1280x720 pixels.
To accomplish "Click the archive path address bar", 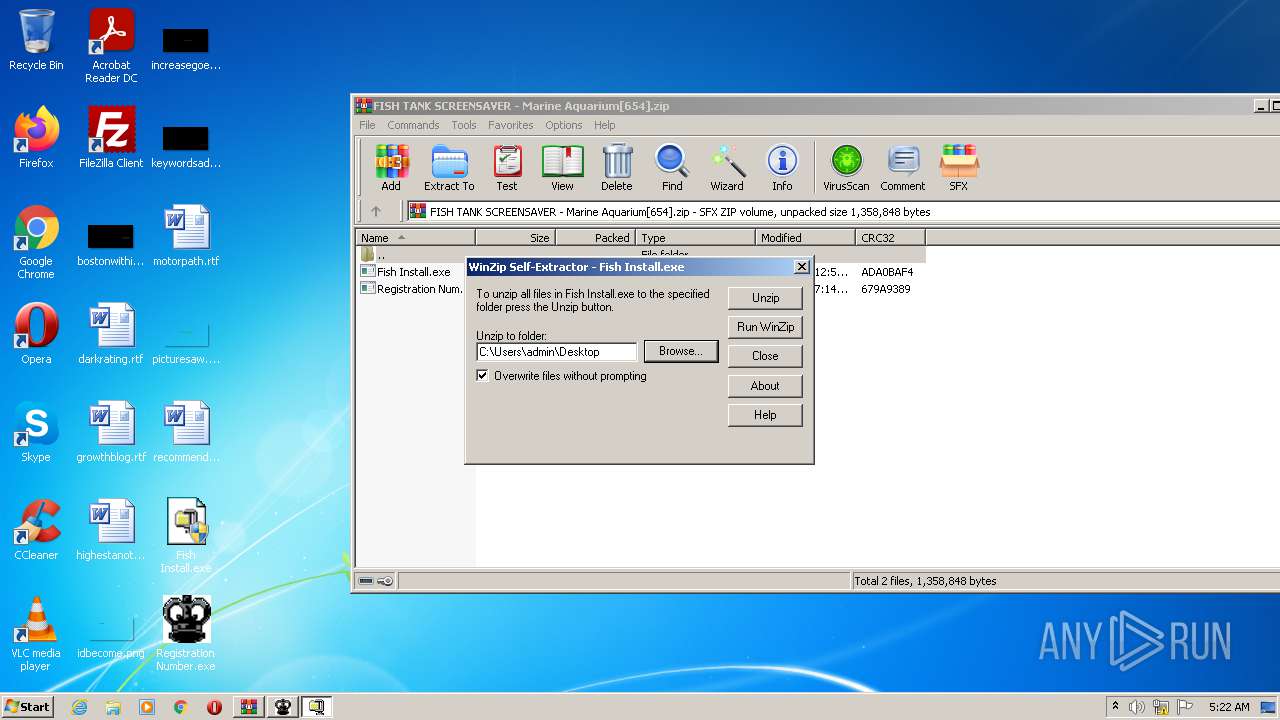I will coord(843,211).
